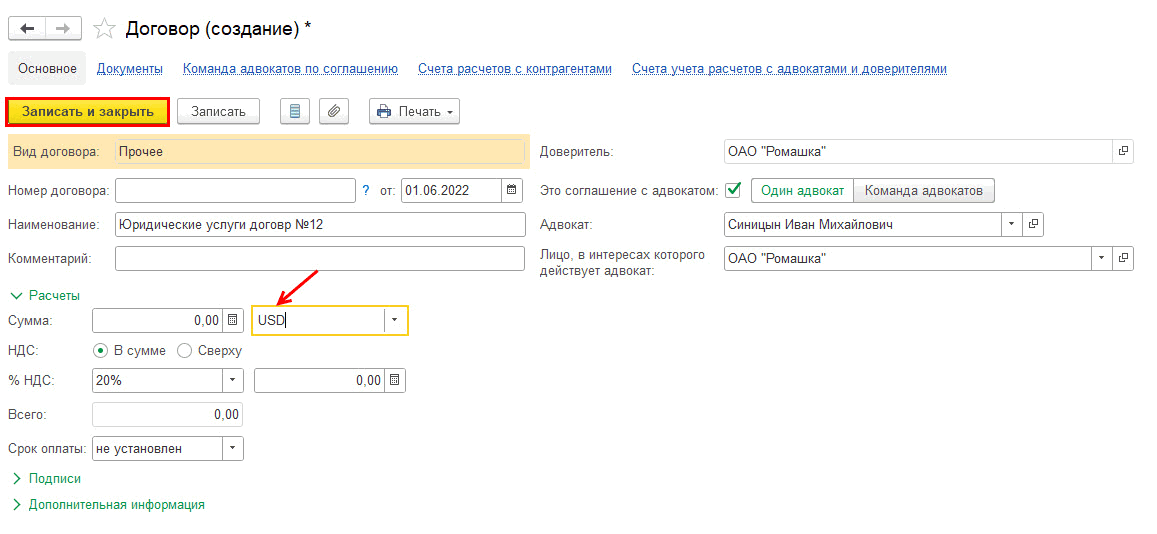Open the calculator for the НДС amount field
This screenshot has width=1157, height=534.
pyautogui.click(x=394, y=380)
